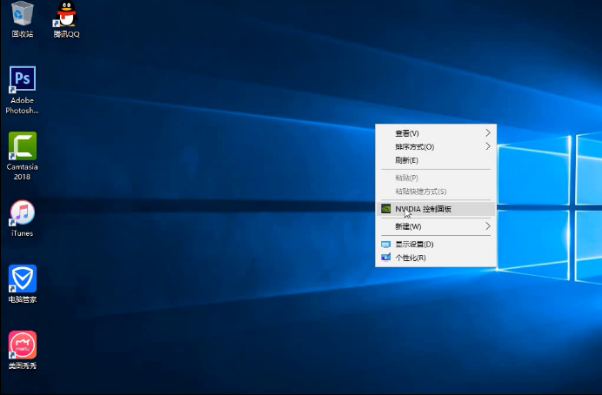The width and height of the screenshot is (602, 395).
Task: Choose 显示设置(D) menu entry
Action: pos(436,244)
